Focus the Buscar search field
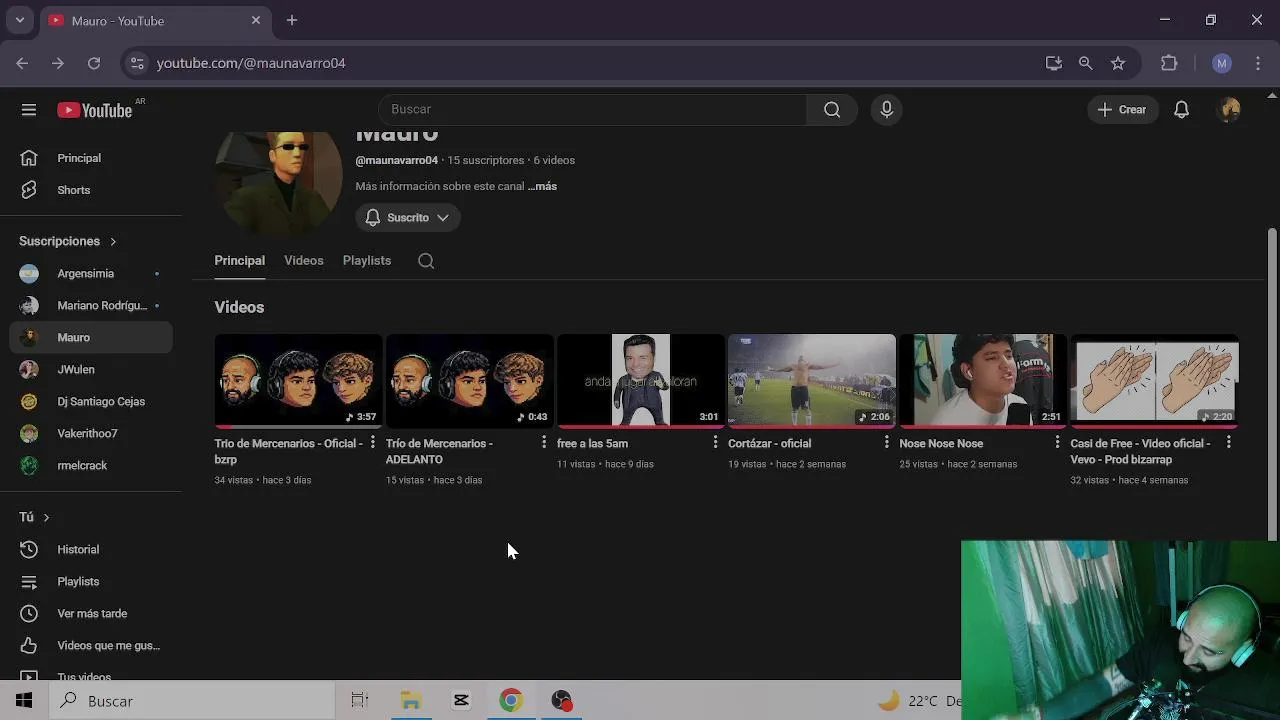Screen dimensions: 1280x720 coord(592,110)
